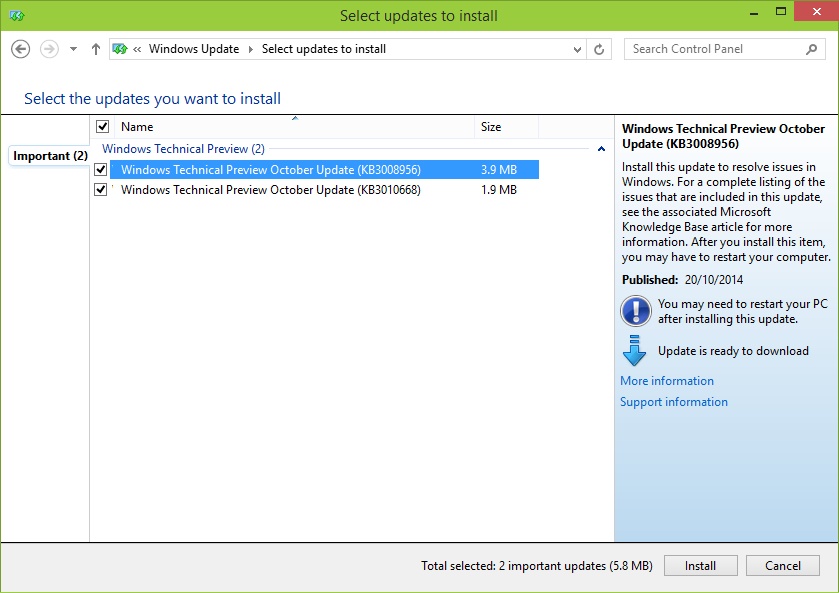
Task: Toggle the select-all checkbox in header
Action: pos(102,126)
